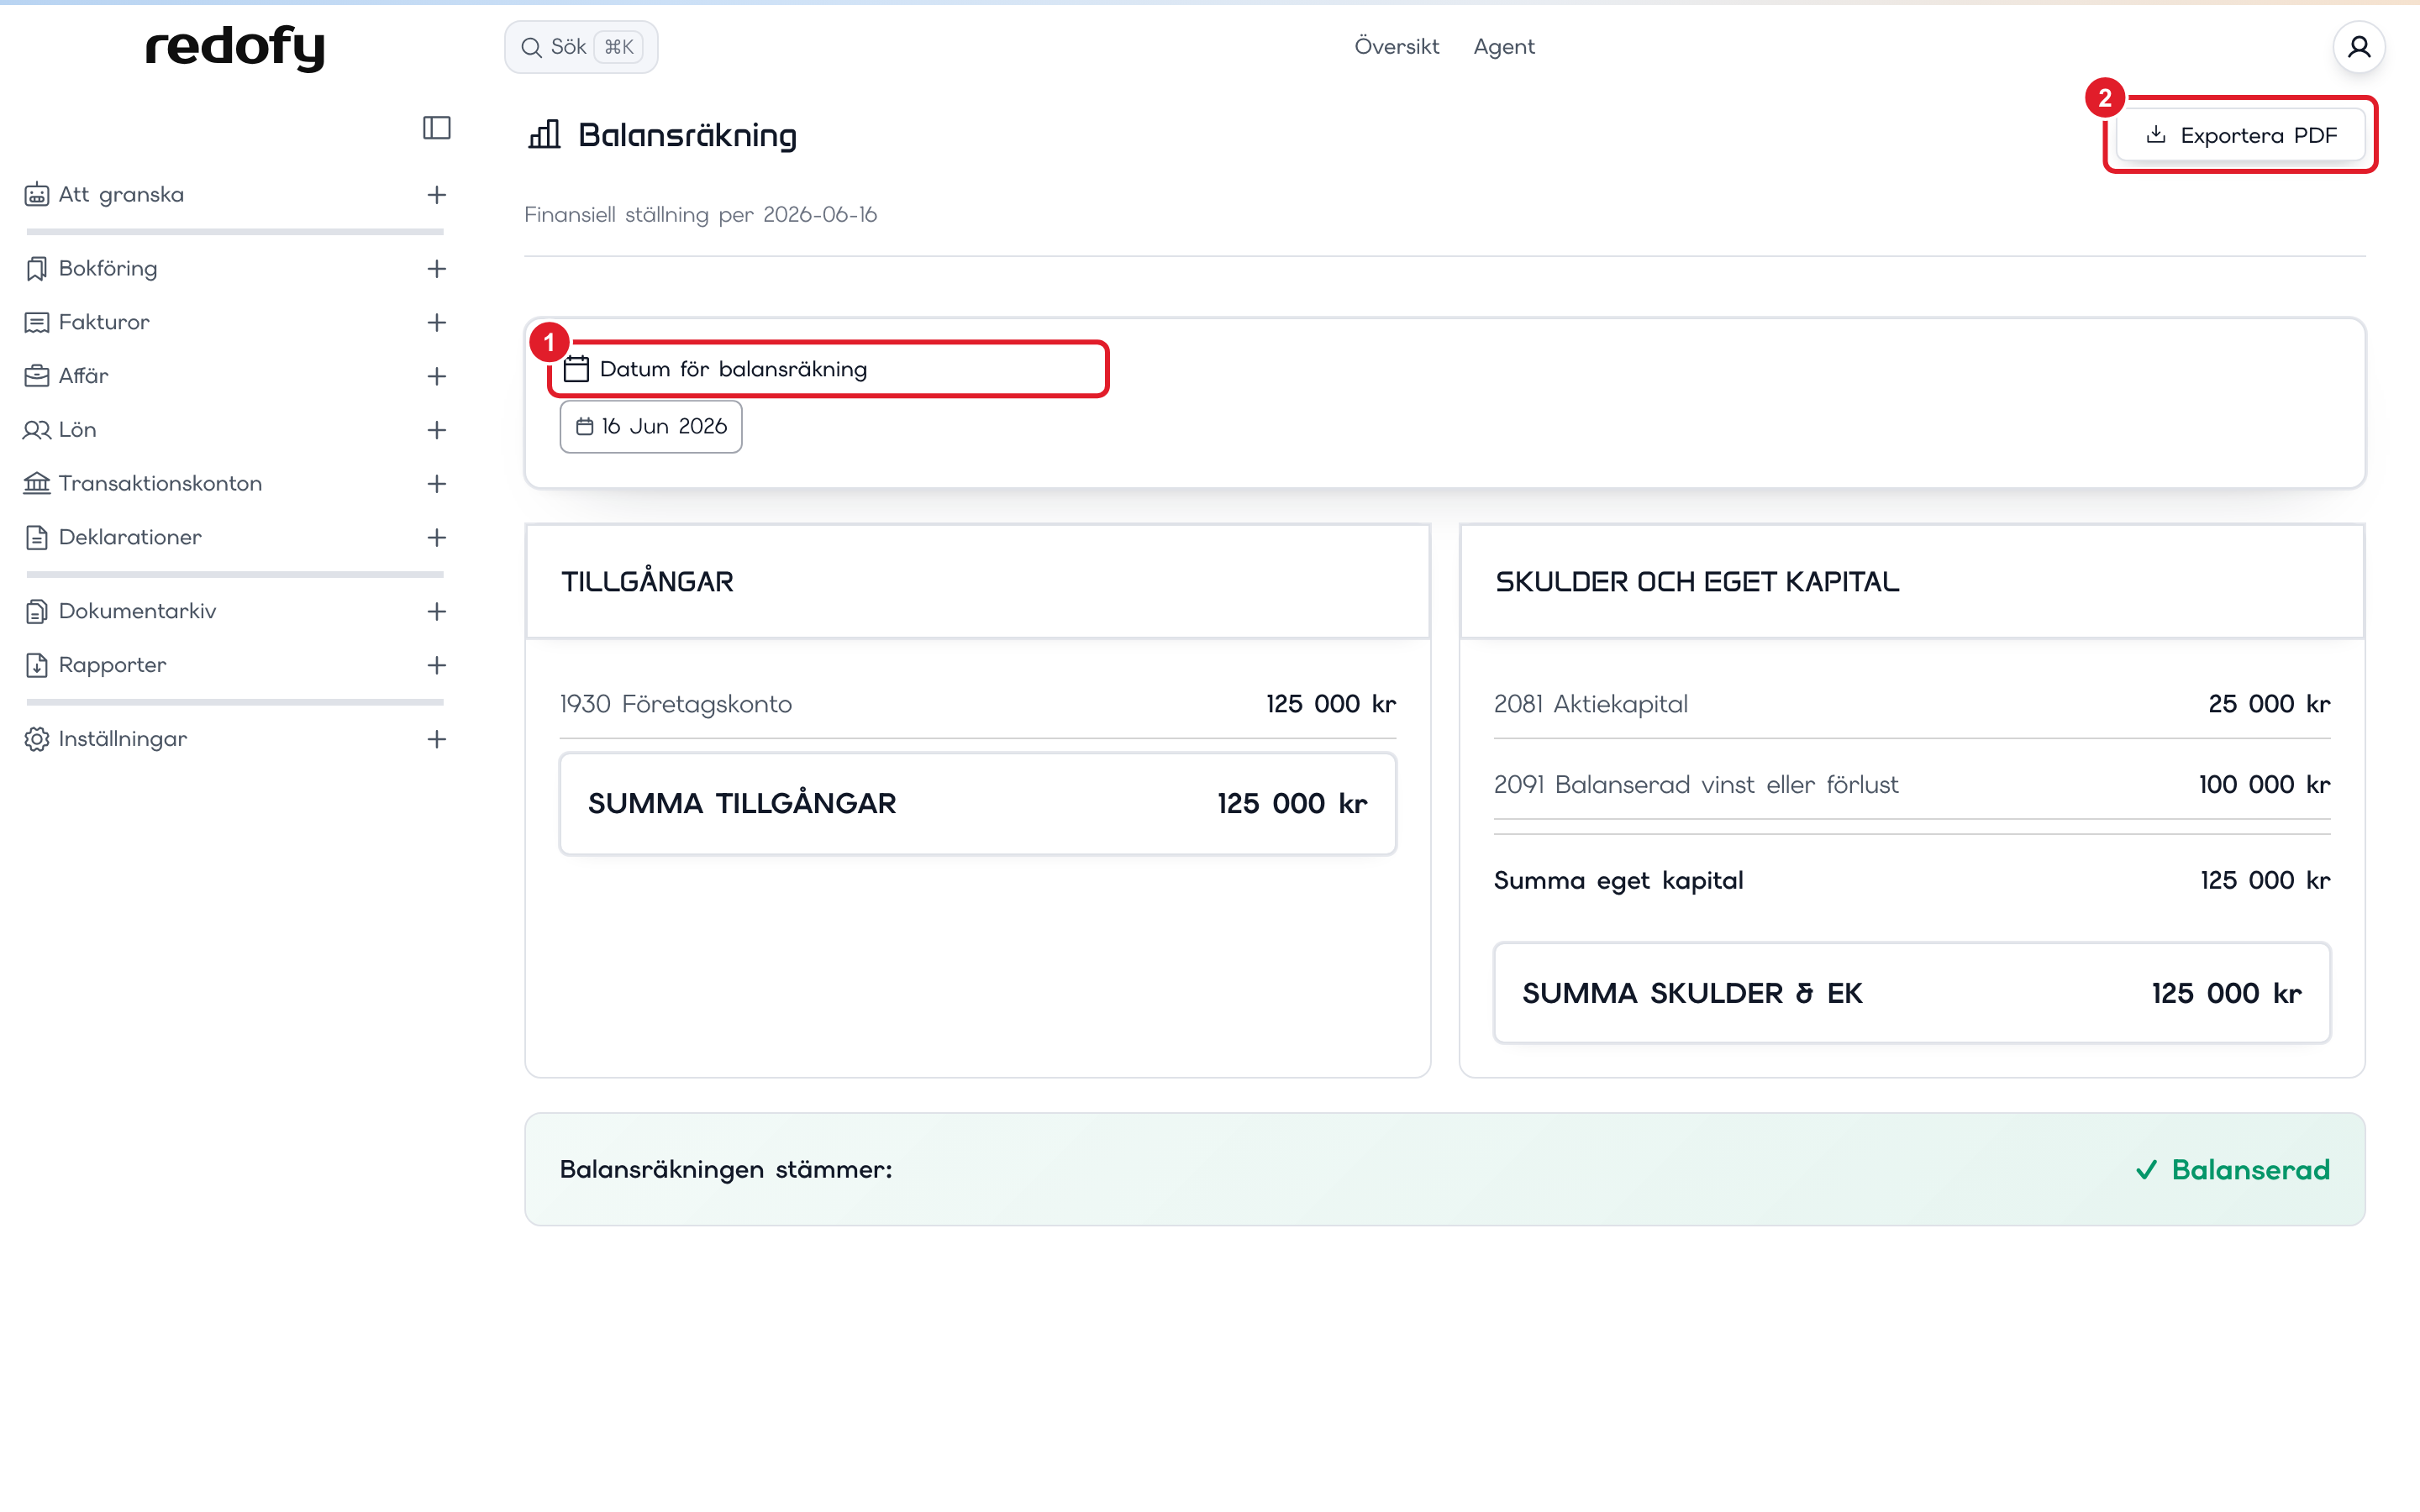Open the Översikt tab

tap(1396, 46)
